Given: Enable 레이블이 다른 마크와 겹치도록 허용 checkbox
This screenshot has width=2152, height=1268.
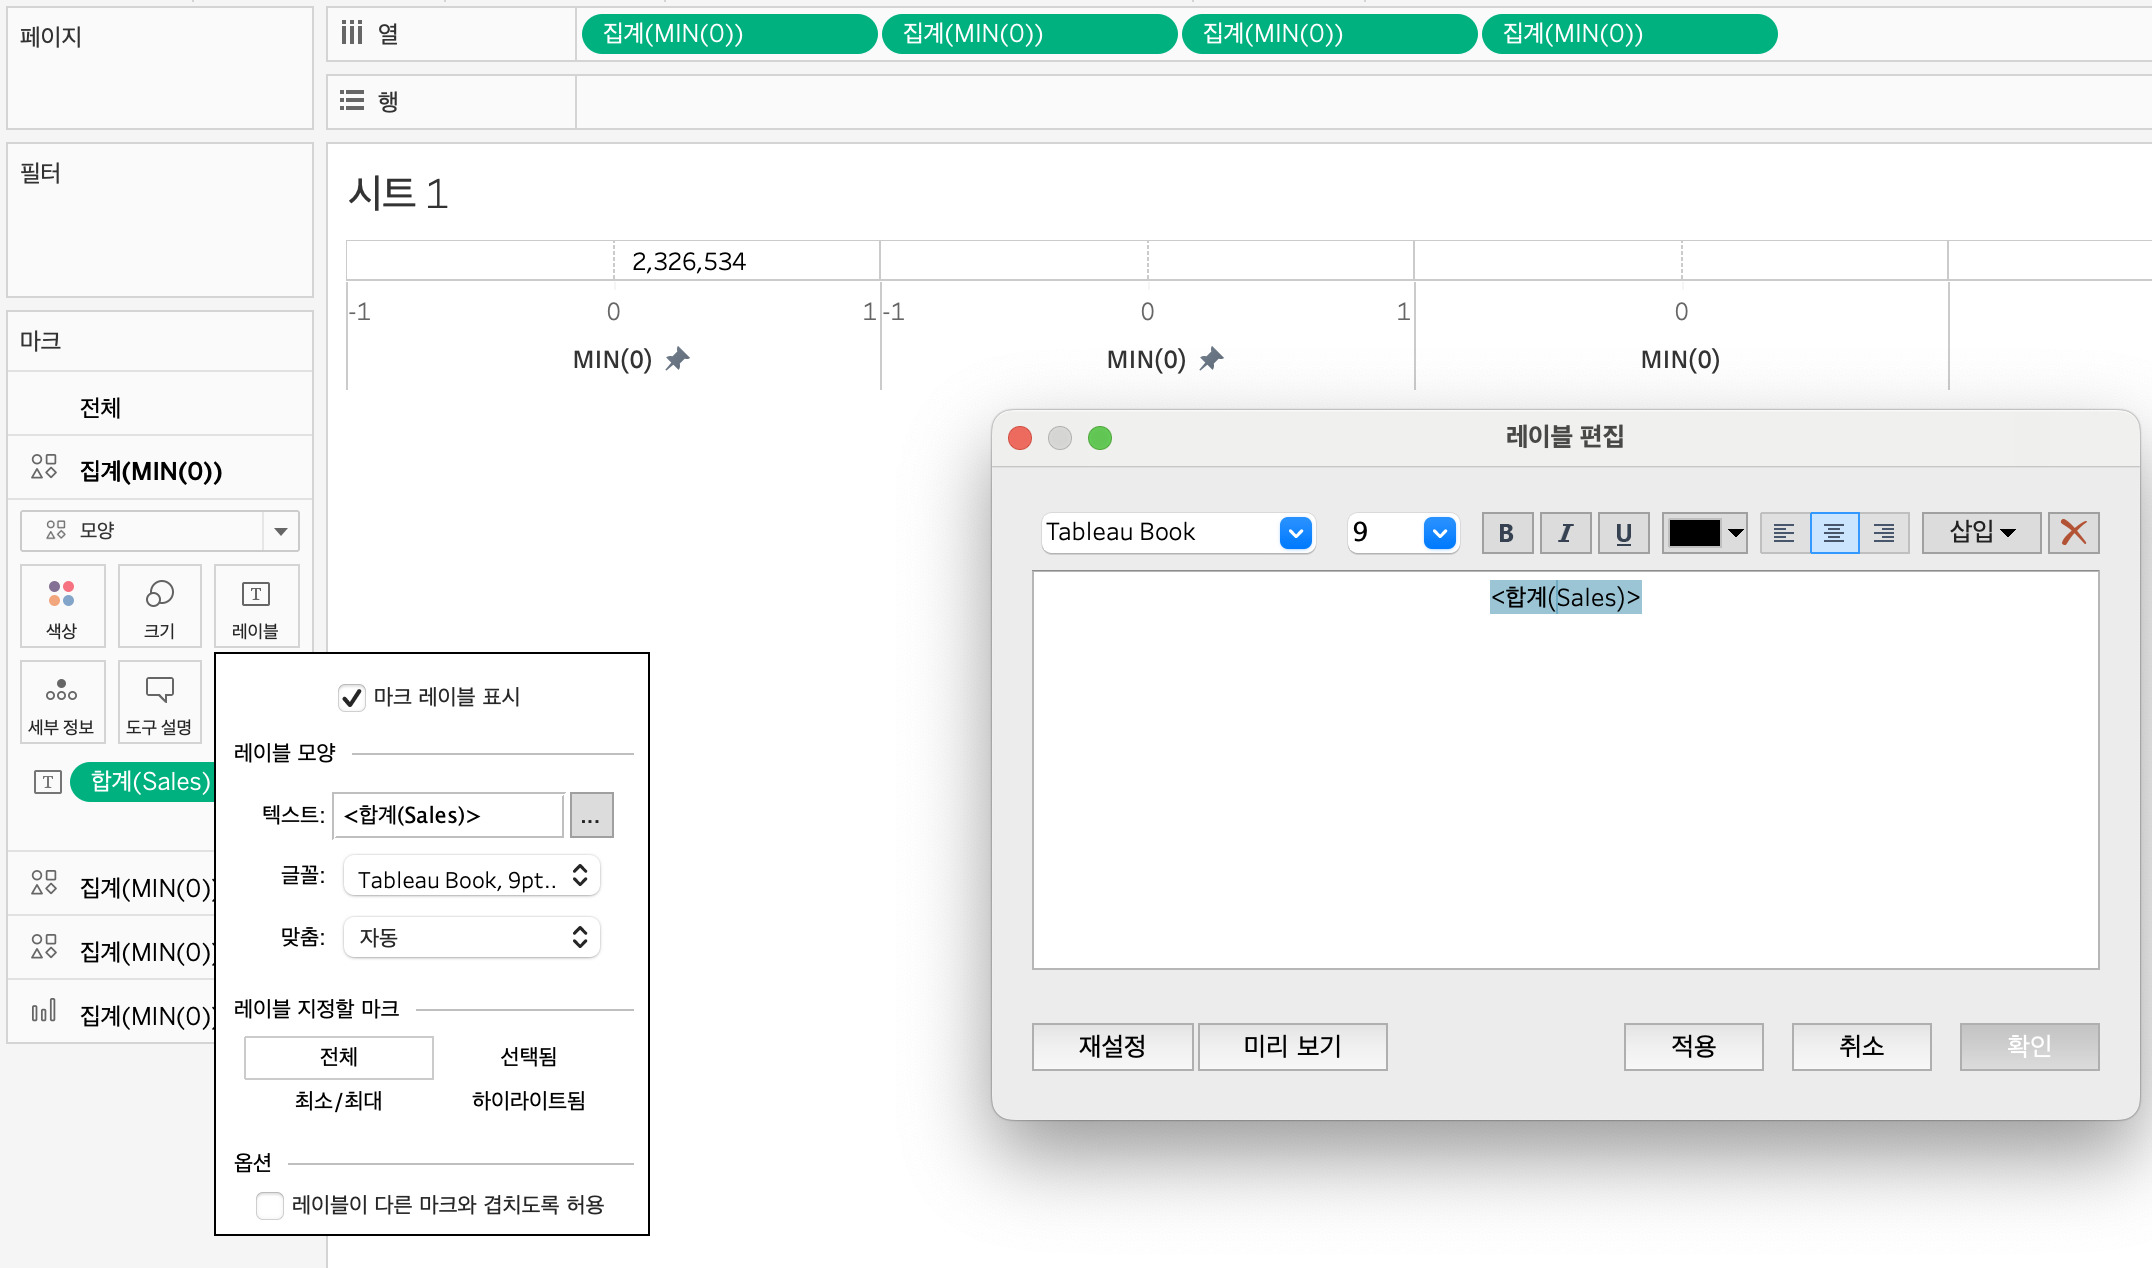Looking at the screenshot, I should point(270,1205).
